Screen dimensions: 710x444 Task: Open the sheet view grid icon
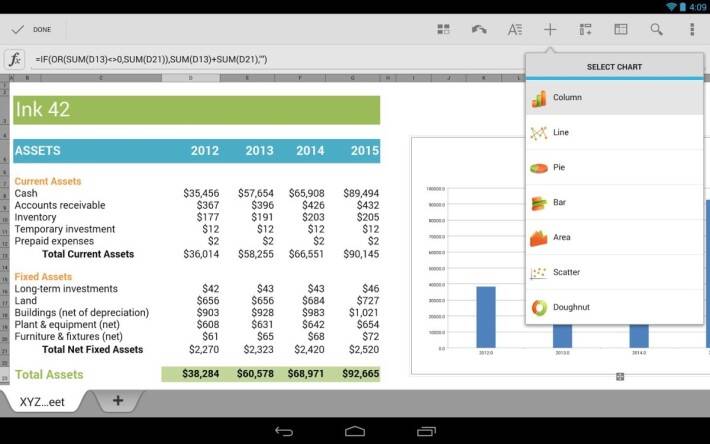(443, 29)
